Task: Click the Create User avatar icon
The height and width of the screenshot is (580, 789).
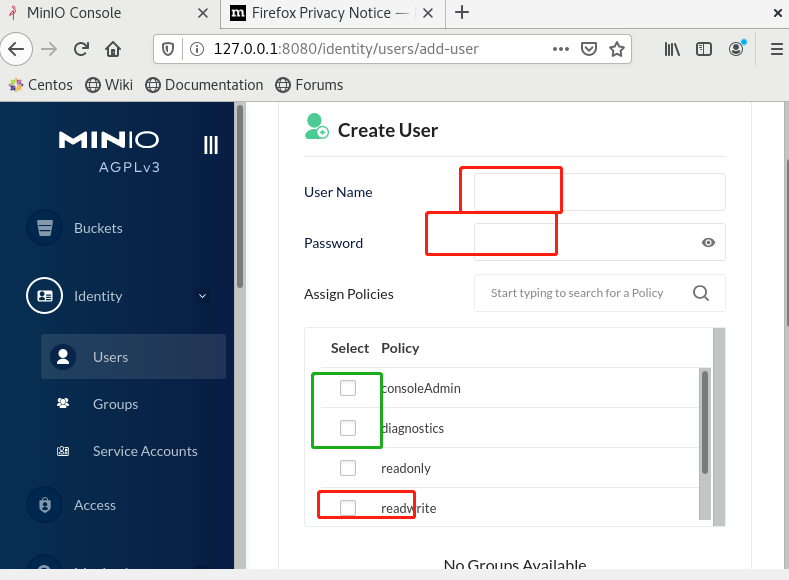Action: [317, 126]
